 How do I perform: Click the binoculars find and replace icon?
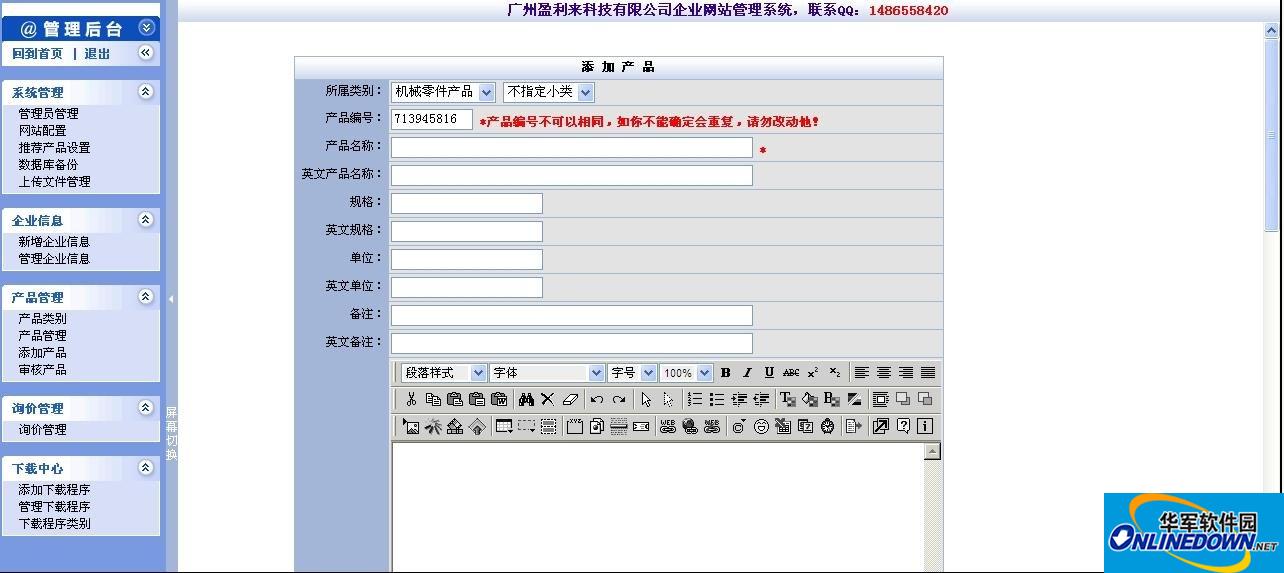click(x=526, y=399)
